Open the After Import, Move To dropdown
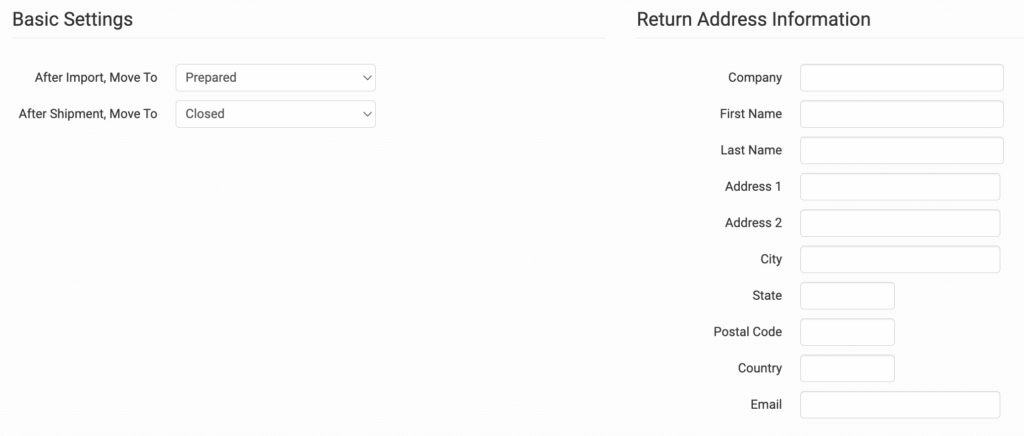 pos(275,77)
